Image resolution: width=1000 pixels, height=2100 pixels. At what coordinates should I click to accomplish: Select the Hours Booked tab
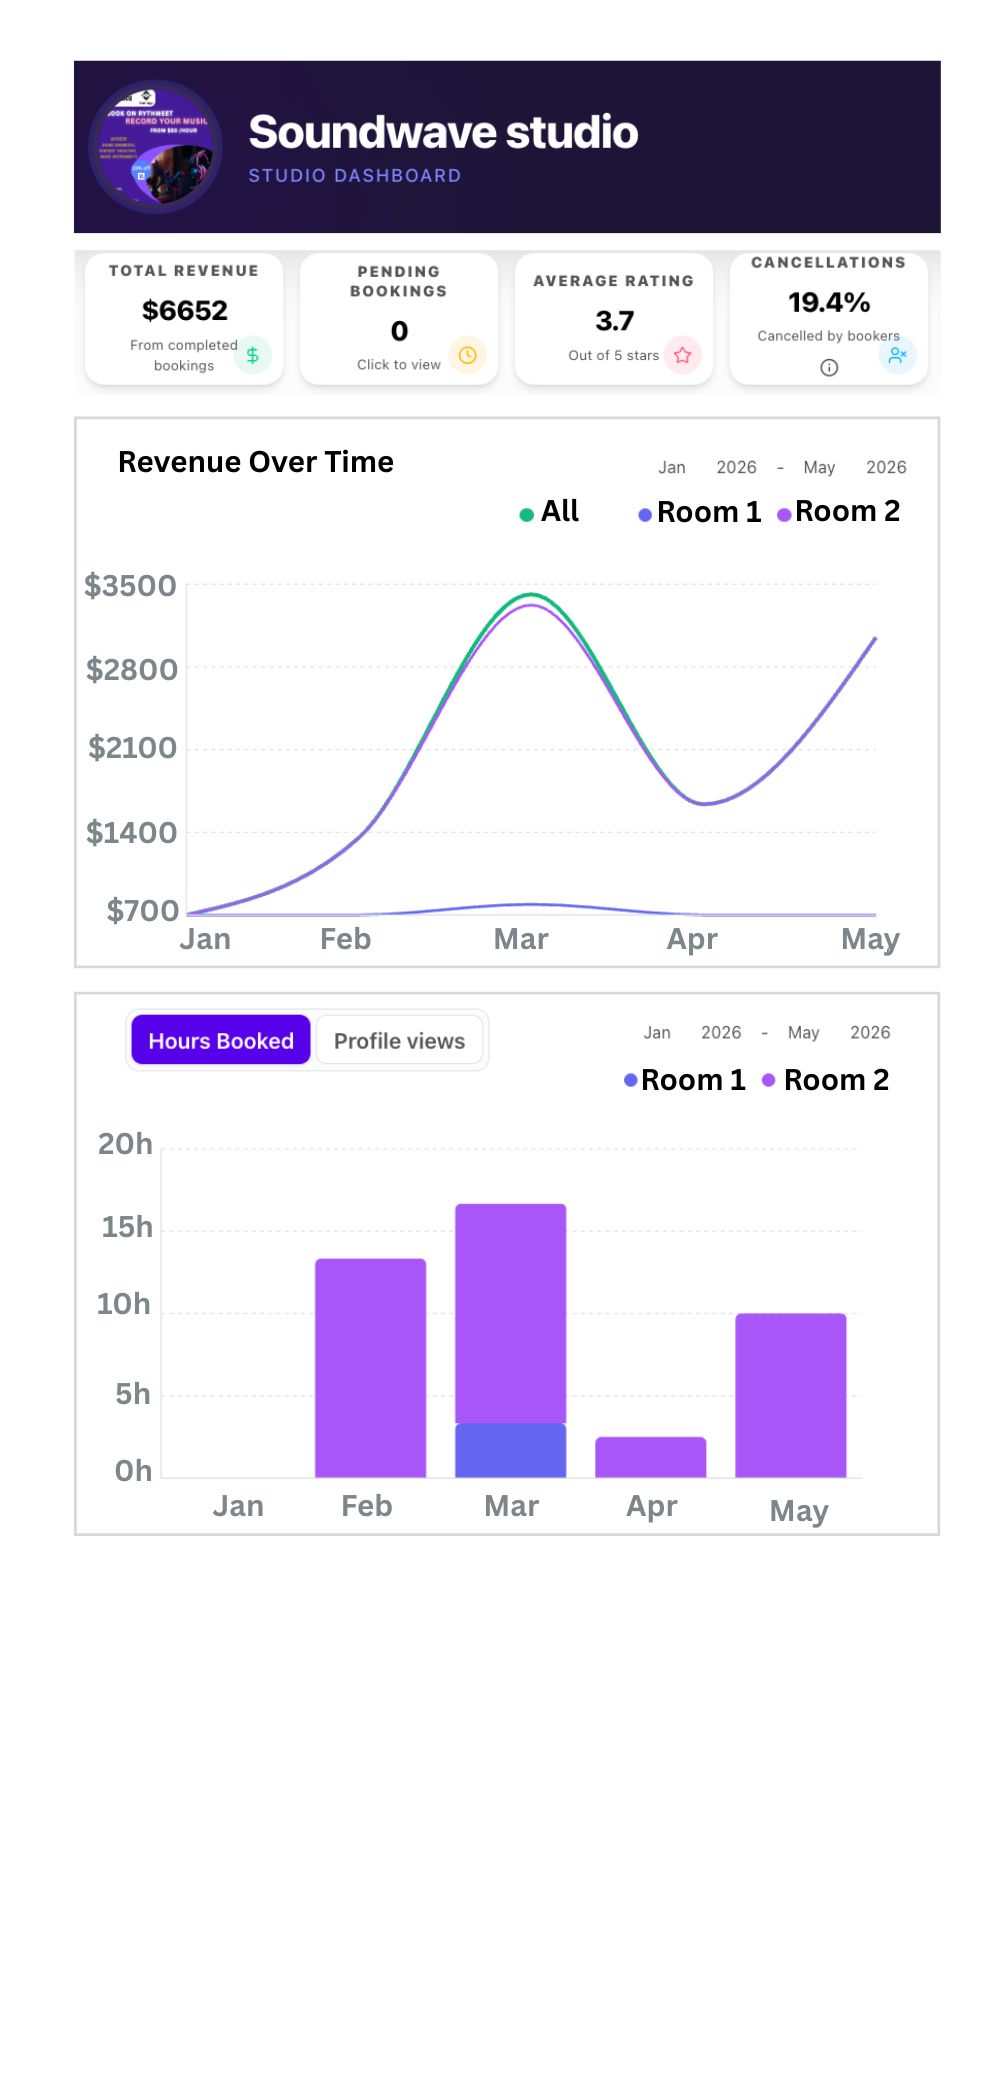click(x=221, y=1041)
